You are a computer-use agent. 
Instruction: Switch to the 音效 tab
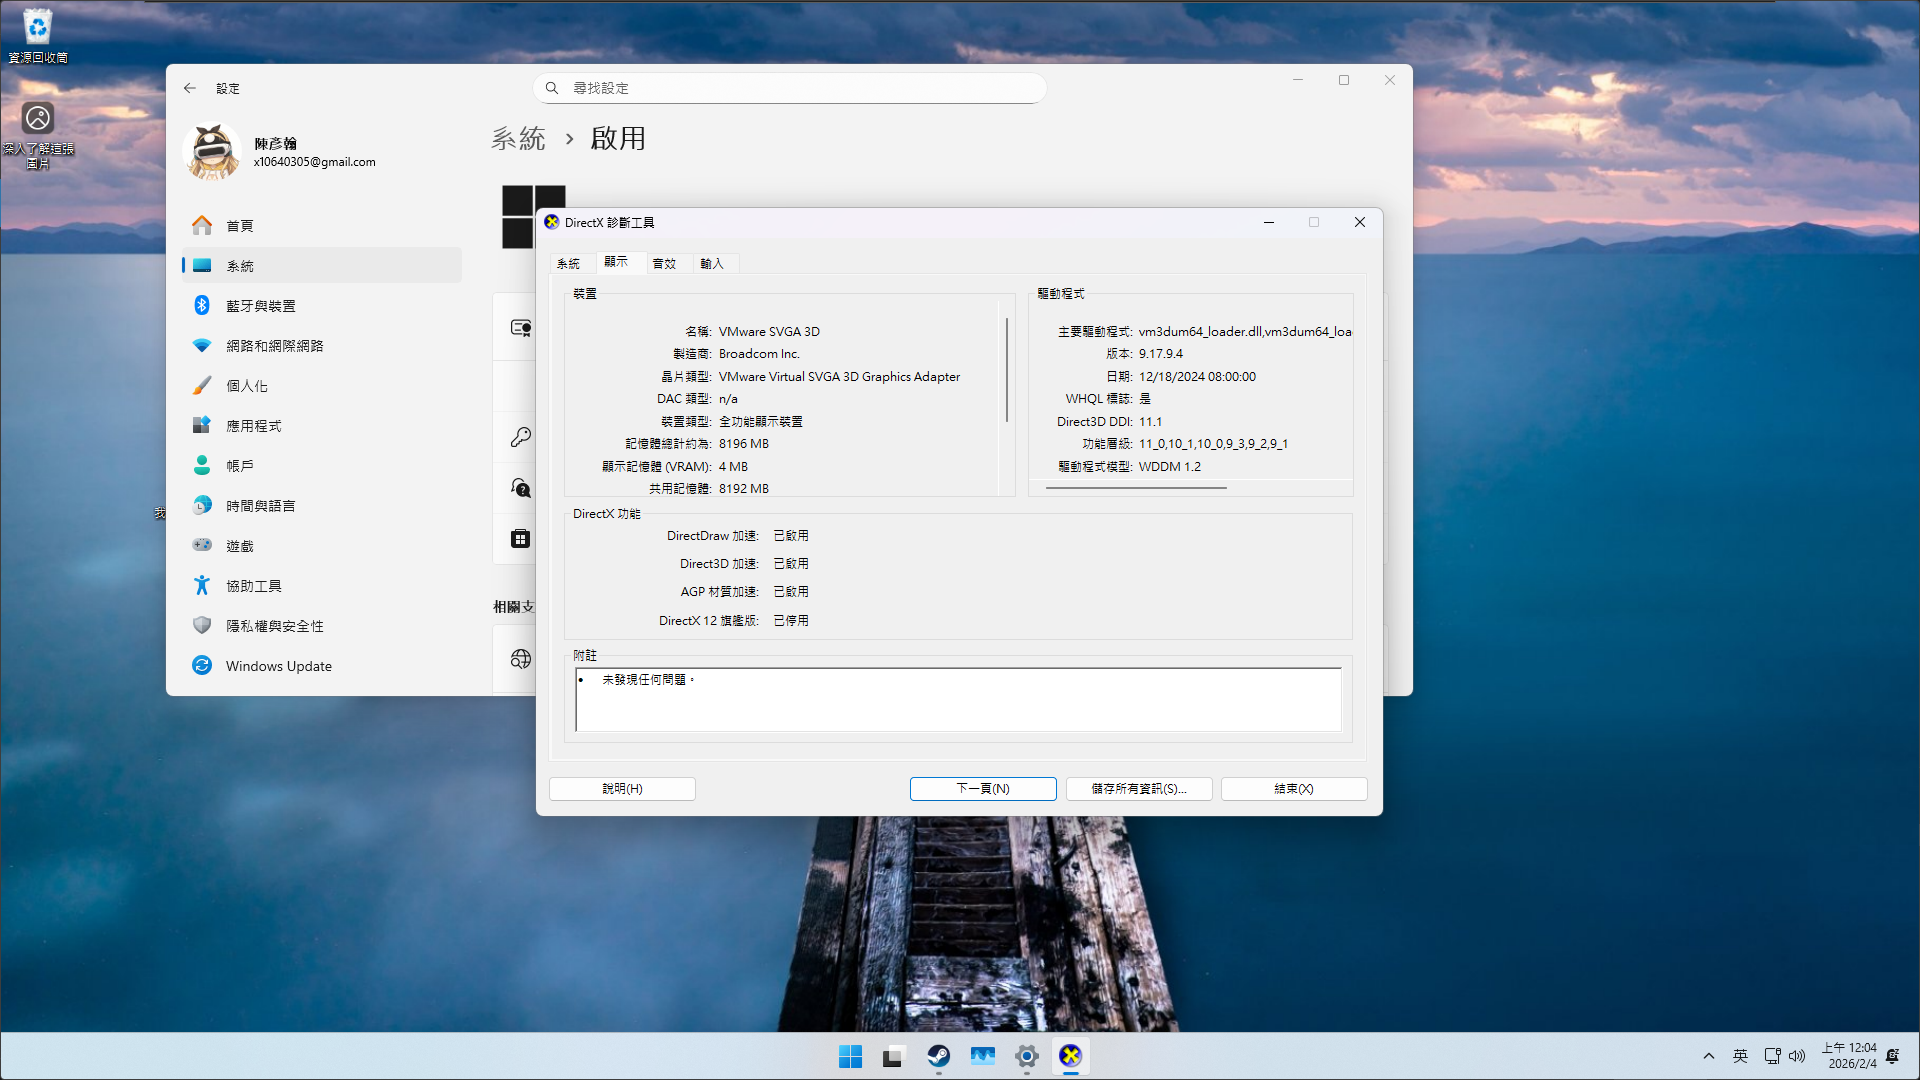[664, 264]
